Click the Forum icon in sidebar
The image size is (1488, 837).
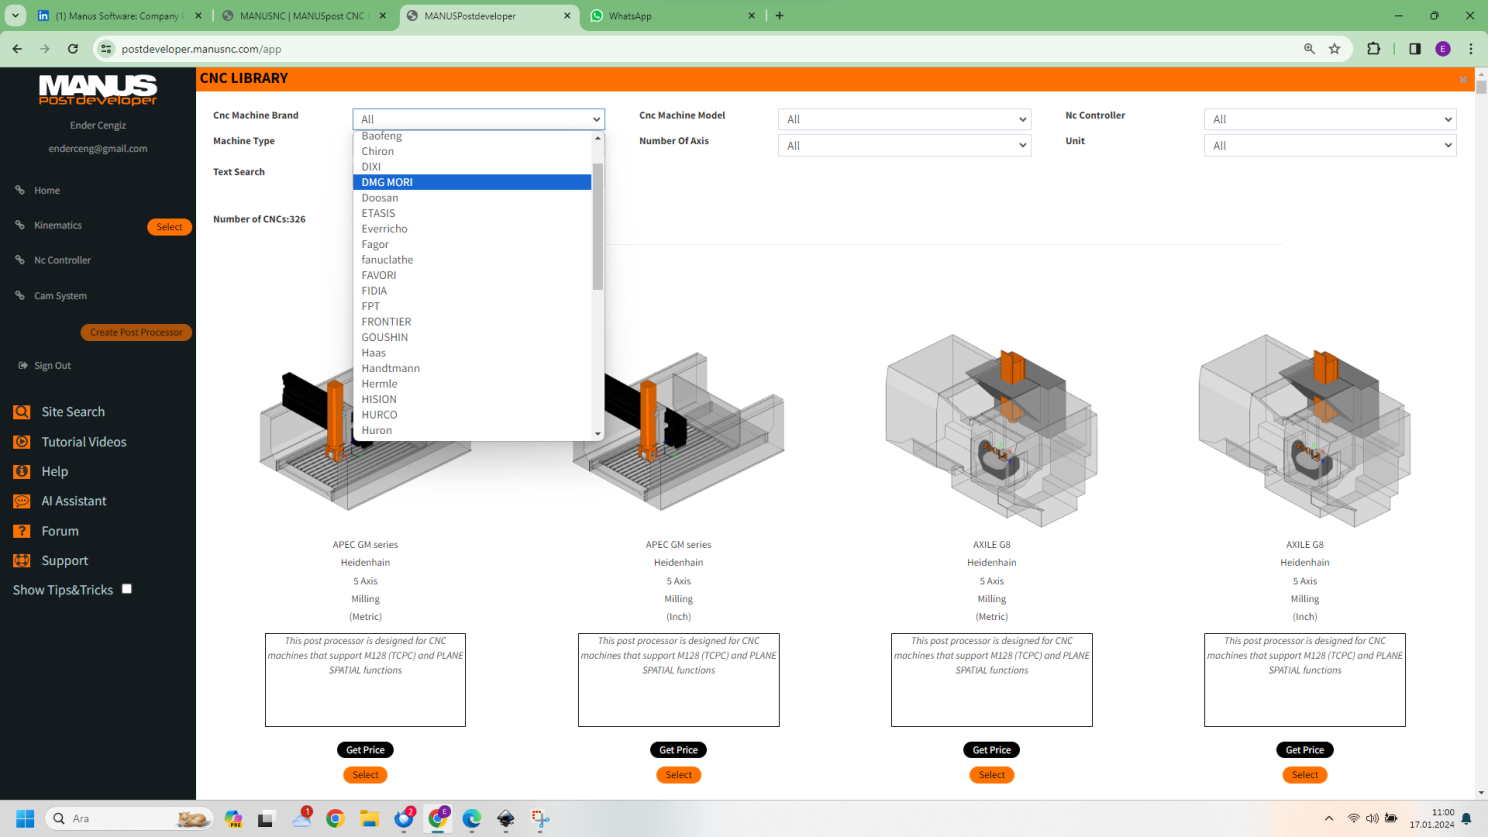(x=22, y=531)
